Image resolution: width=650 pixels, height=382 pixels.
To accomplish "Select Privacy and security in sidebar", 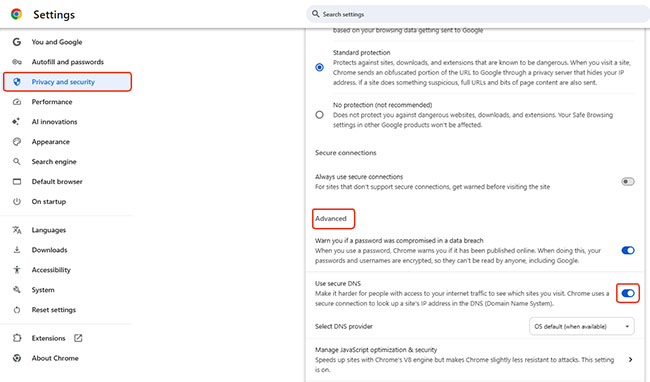I will [x=67, y=82].
